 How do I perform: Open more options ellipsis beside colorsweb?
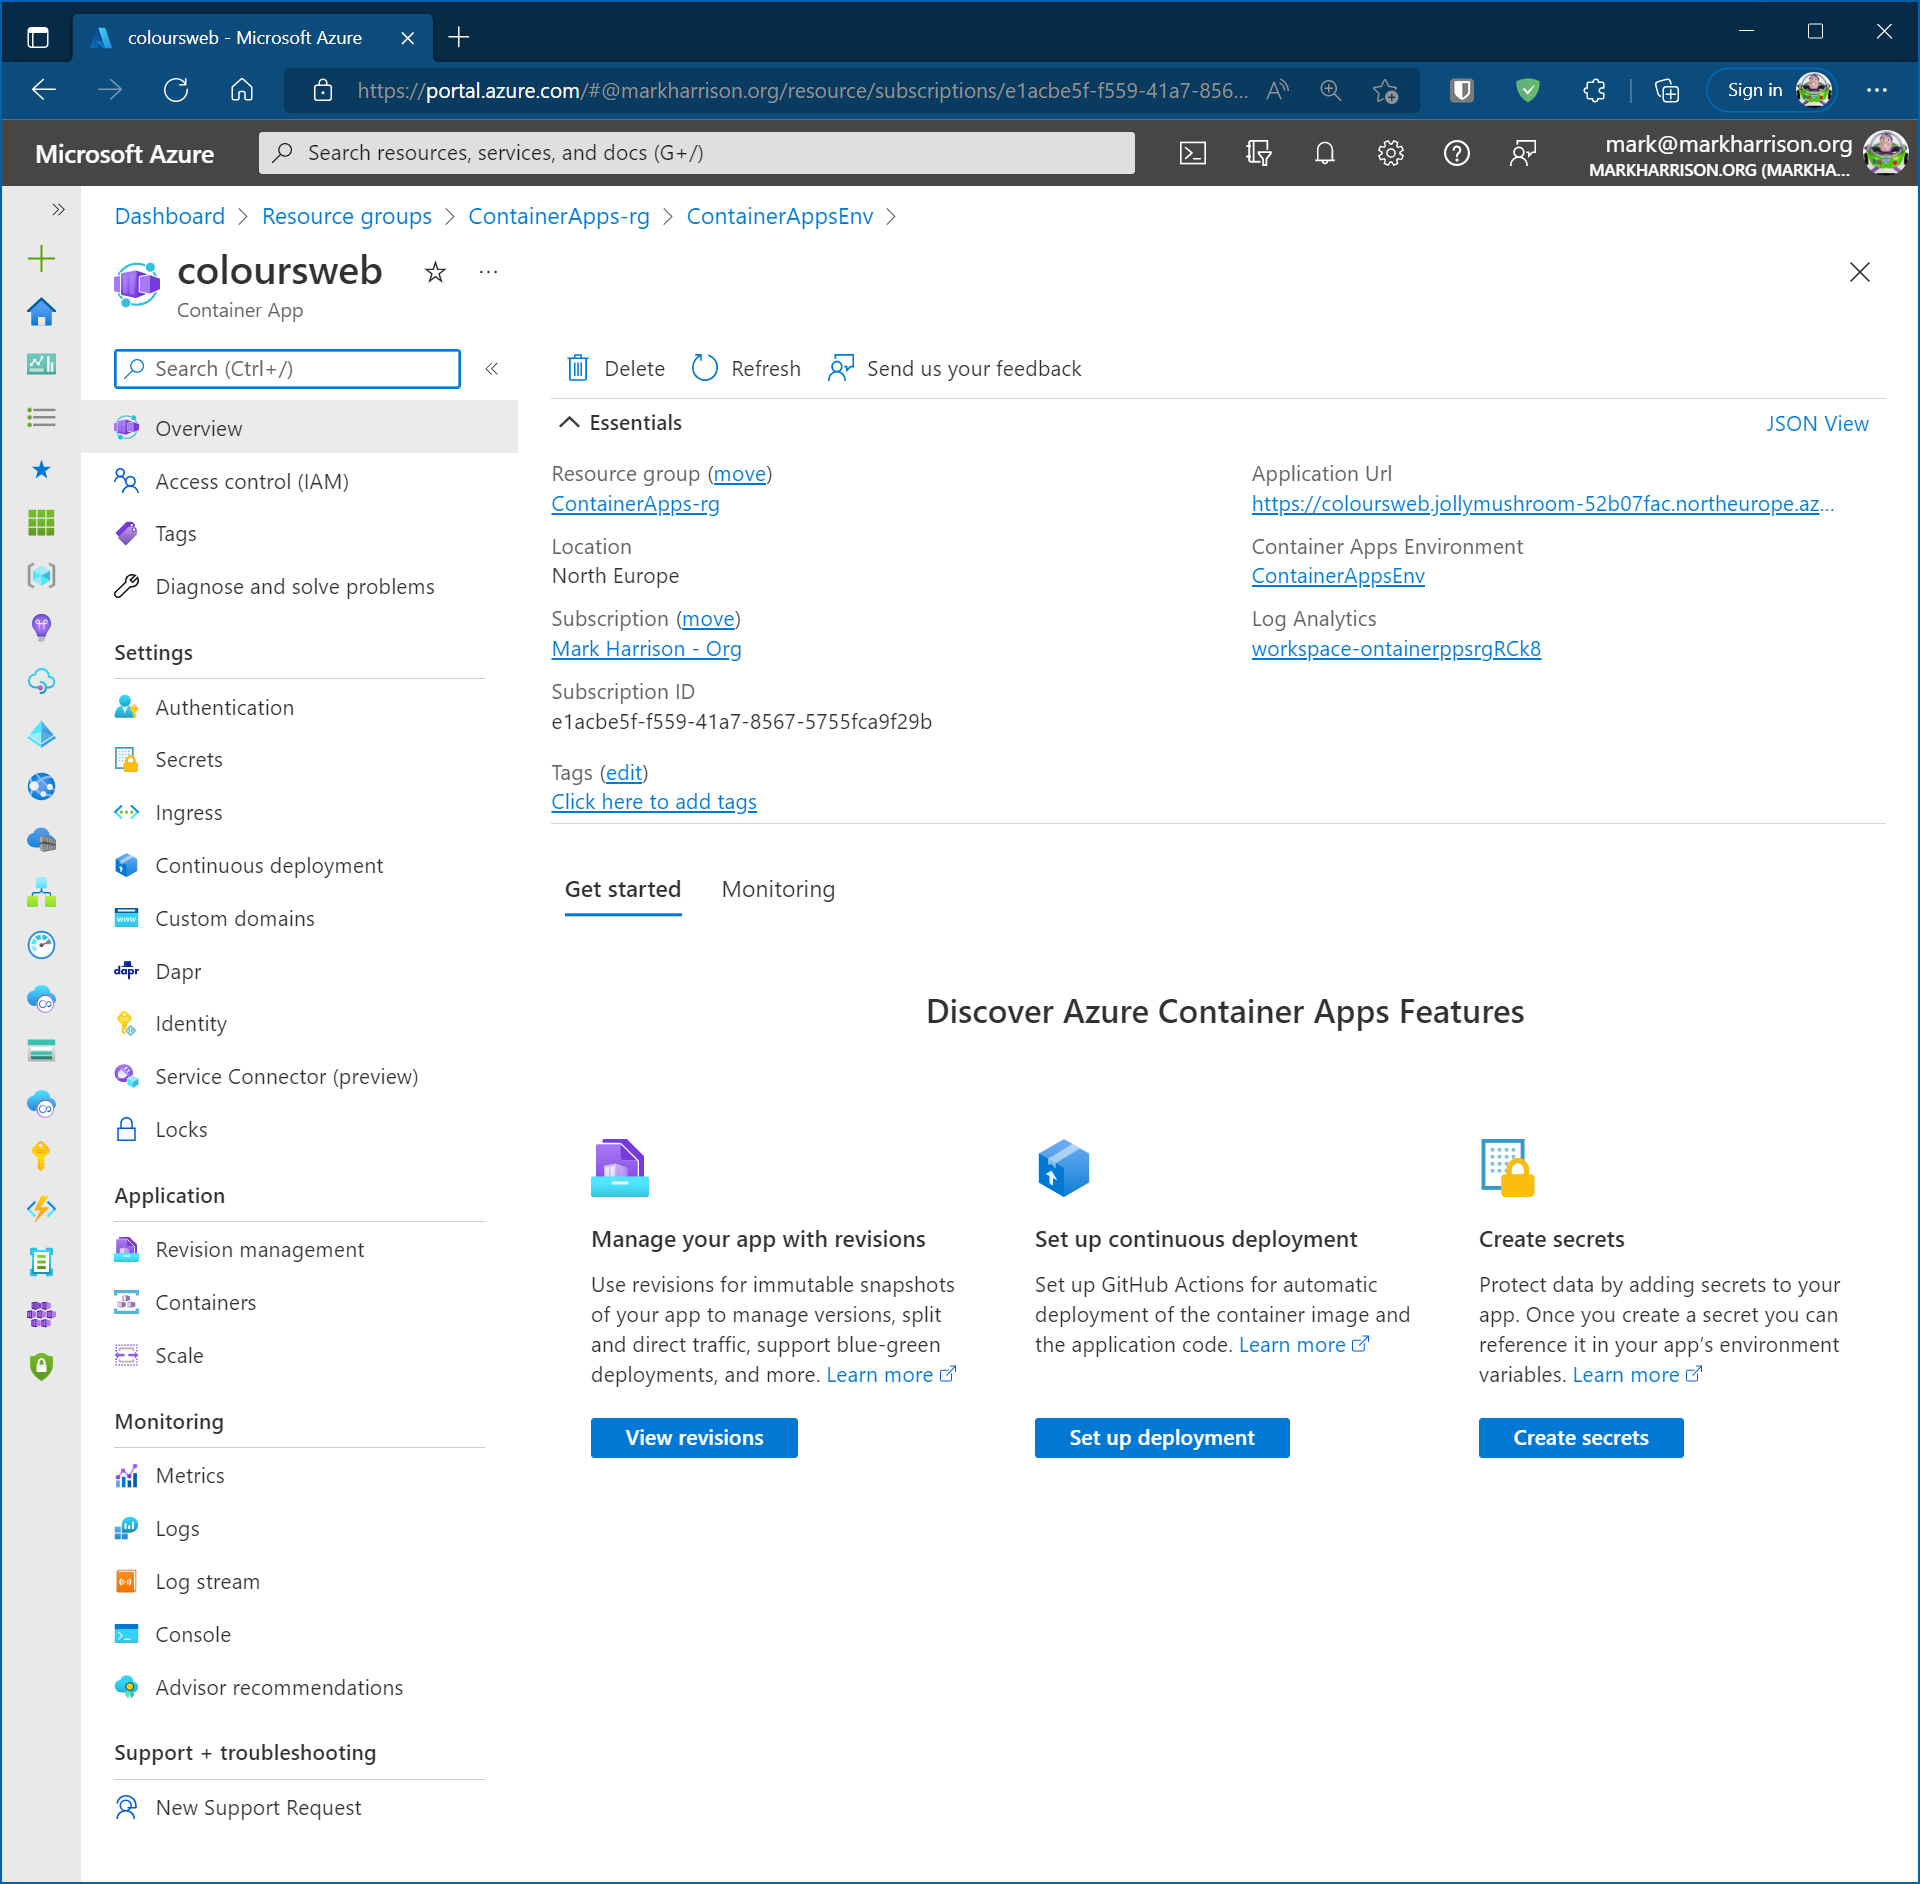pyautogui.click(x=488, y=272)
